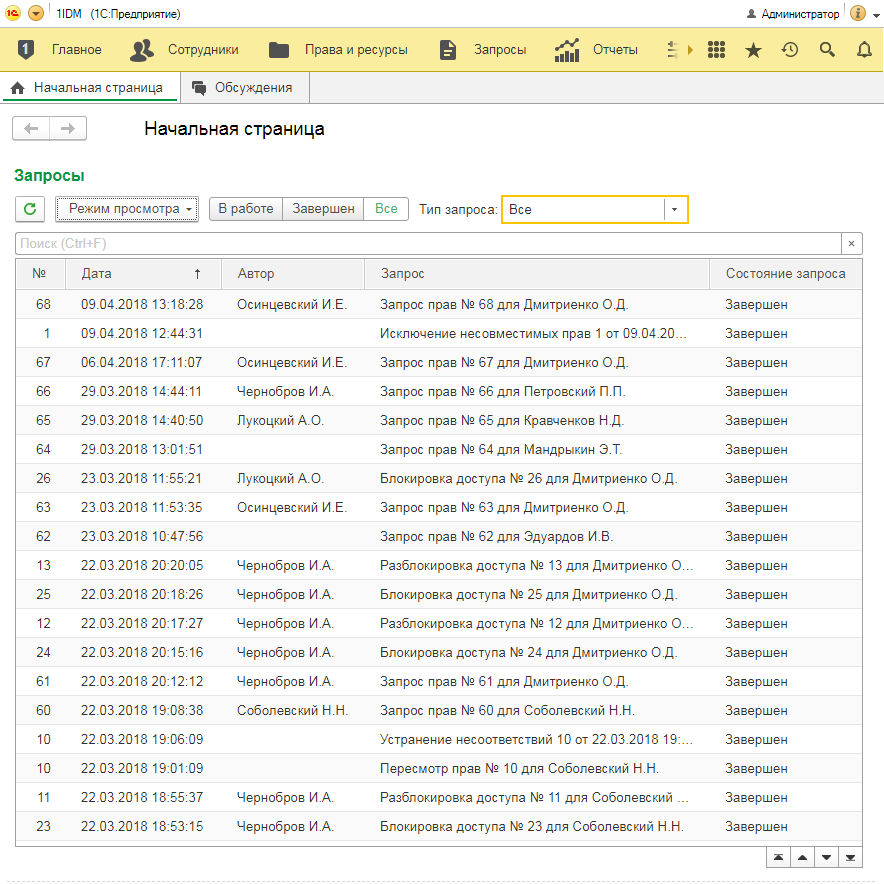Screen dimensions: 884x884
Task: Open the functions grid menu icon
Action: click(716, 50)
